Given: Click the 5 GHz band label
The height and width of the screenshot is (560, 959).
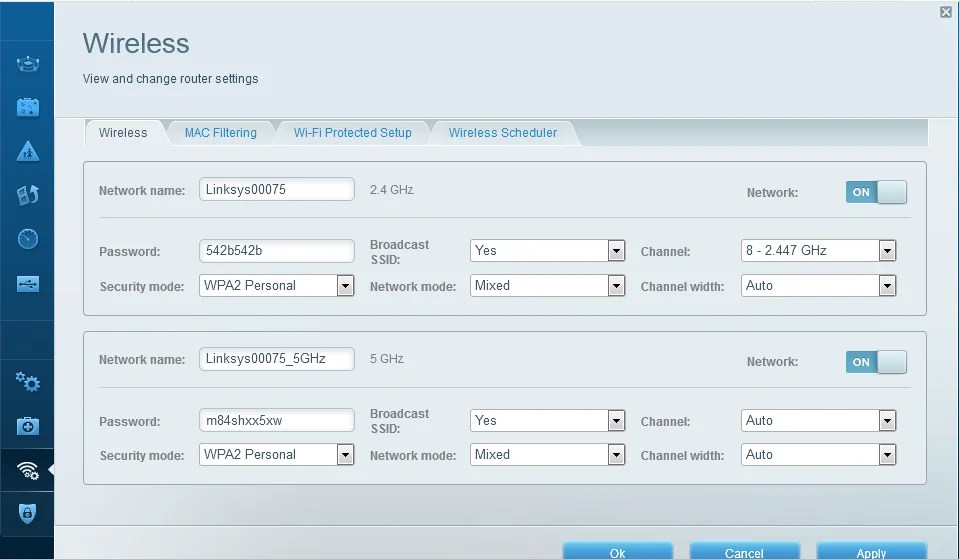Looking at the screenshot, I should coord(387,359).
